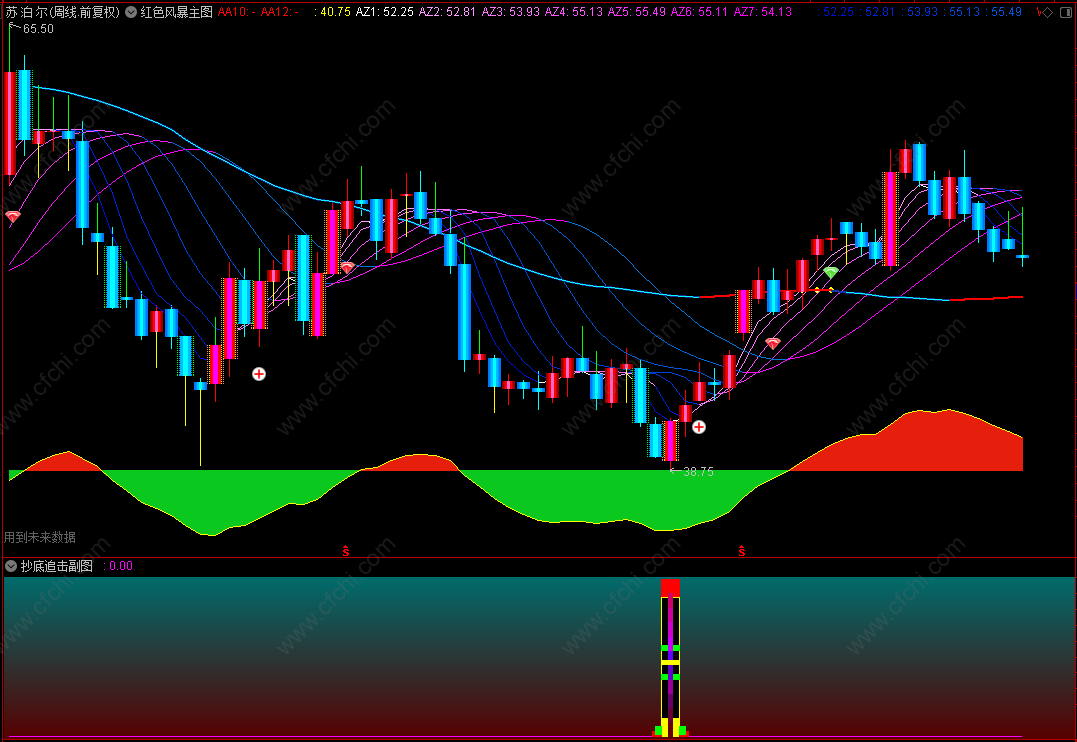Click the first tall red candle at far left
Image resolution: width=1077 pixels, height=742 pixels.
click(10, 124)
